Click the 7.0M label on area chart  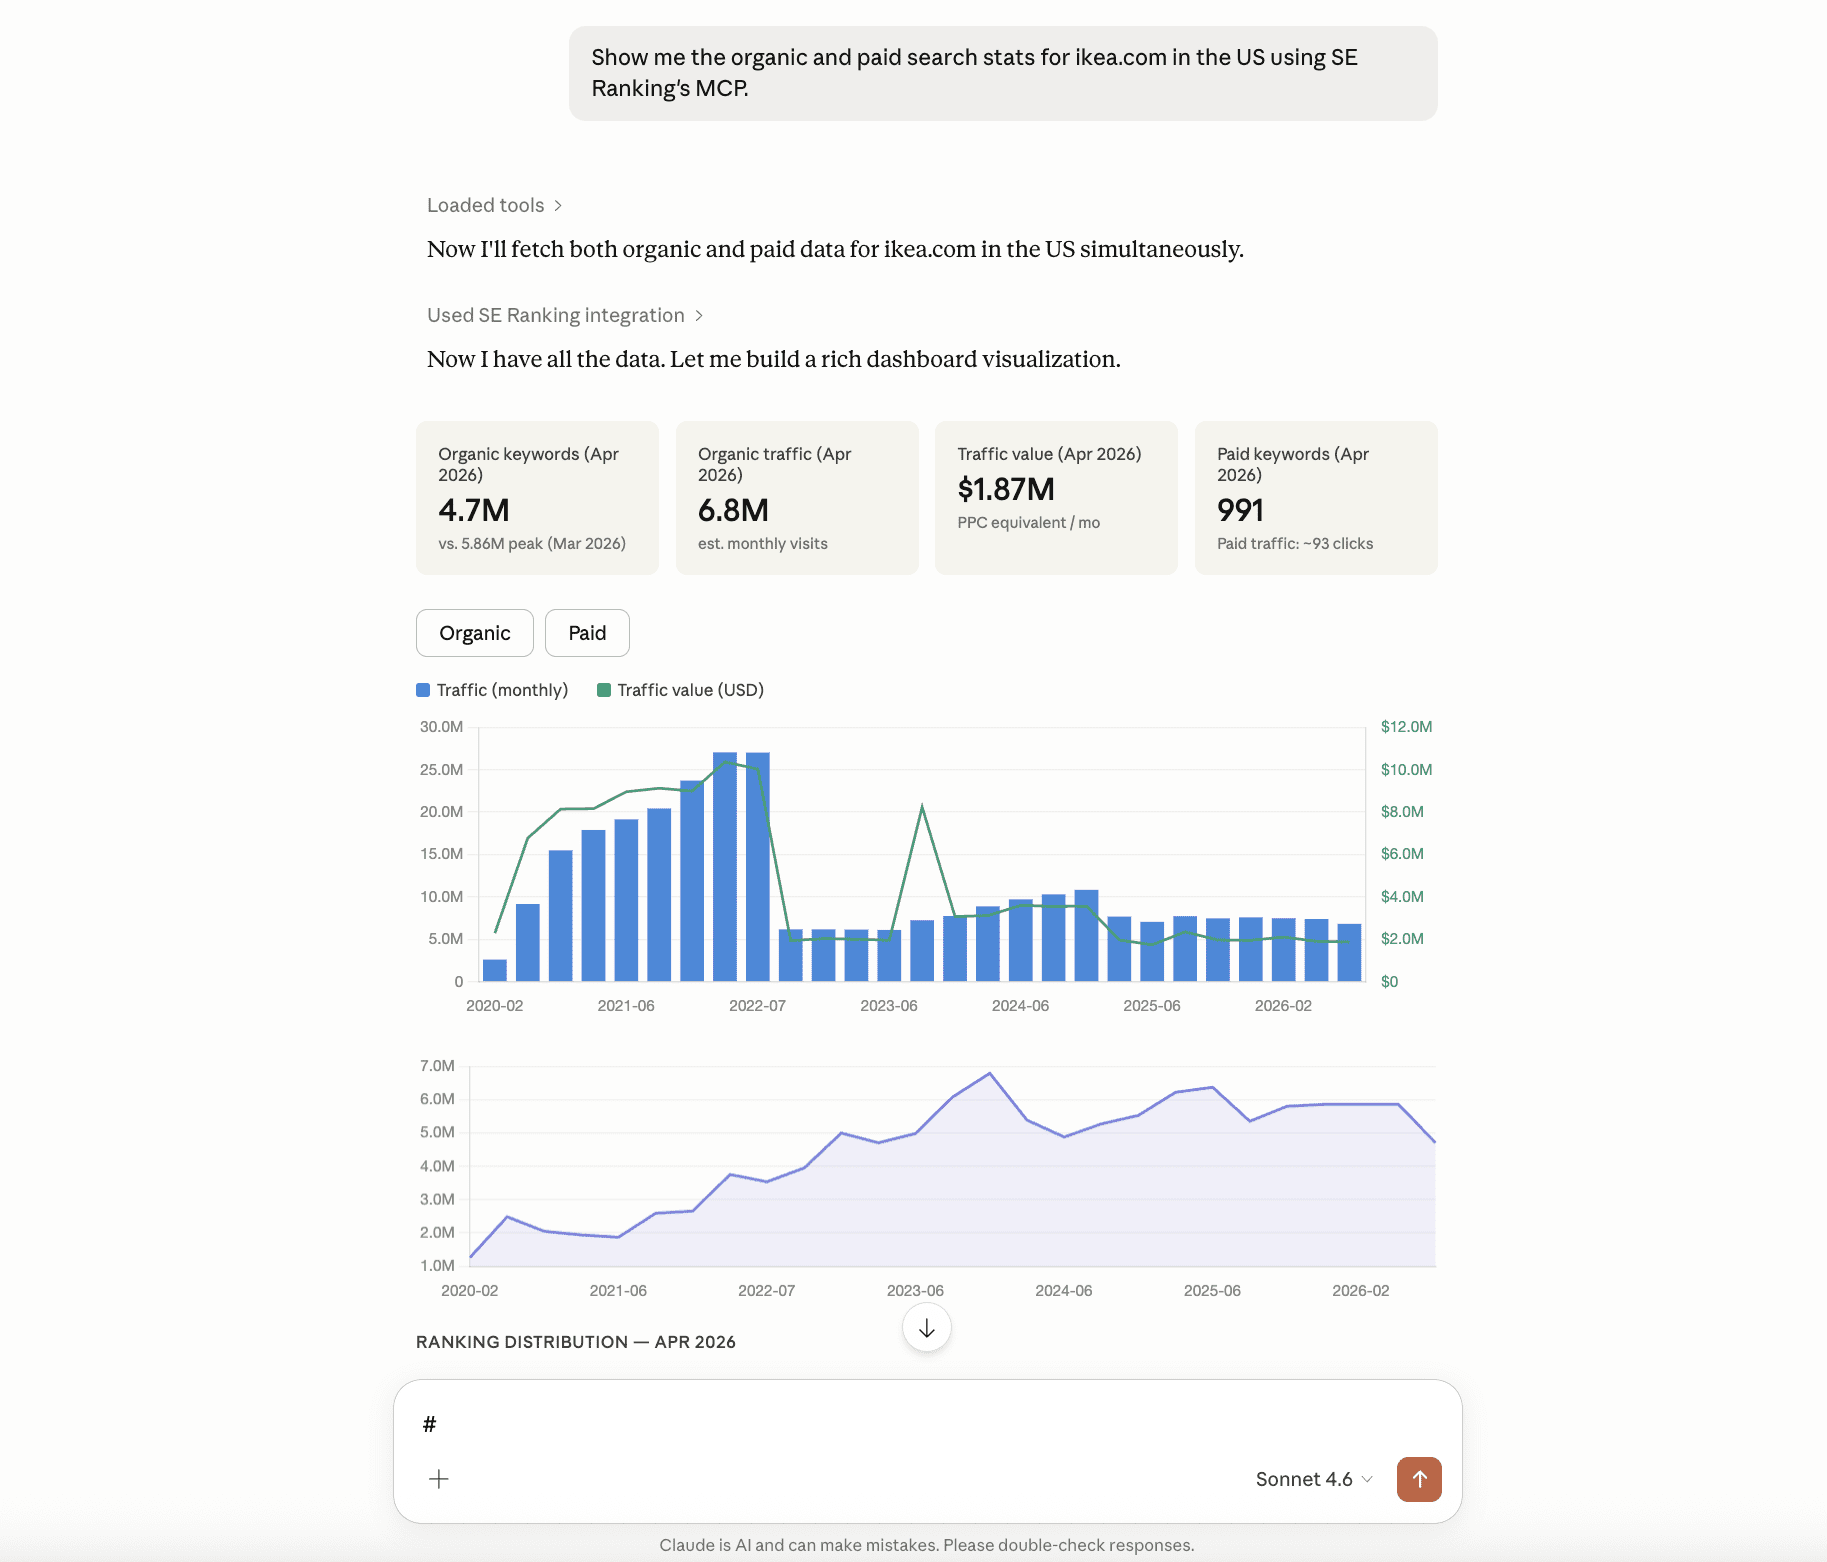point(437,1066)
